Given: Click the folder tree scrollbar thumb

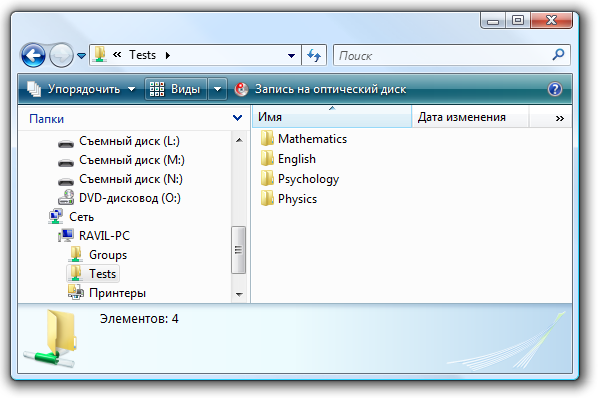Looking at the screenshot, I should pyautogui.click(x=238, y=250).
